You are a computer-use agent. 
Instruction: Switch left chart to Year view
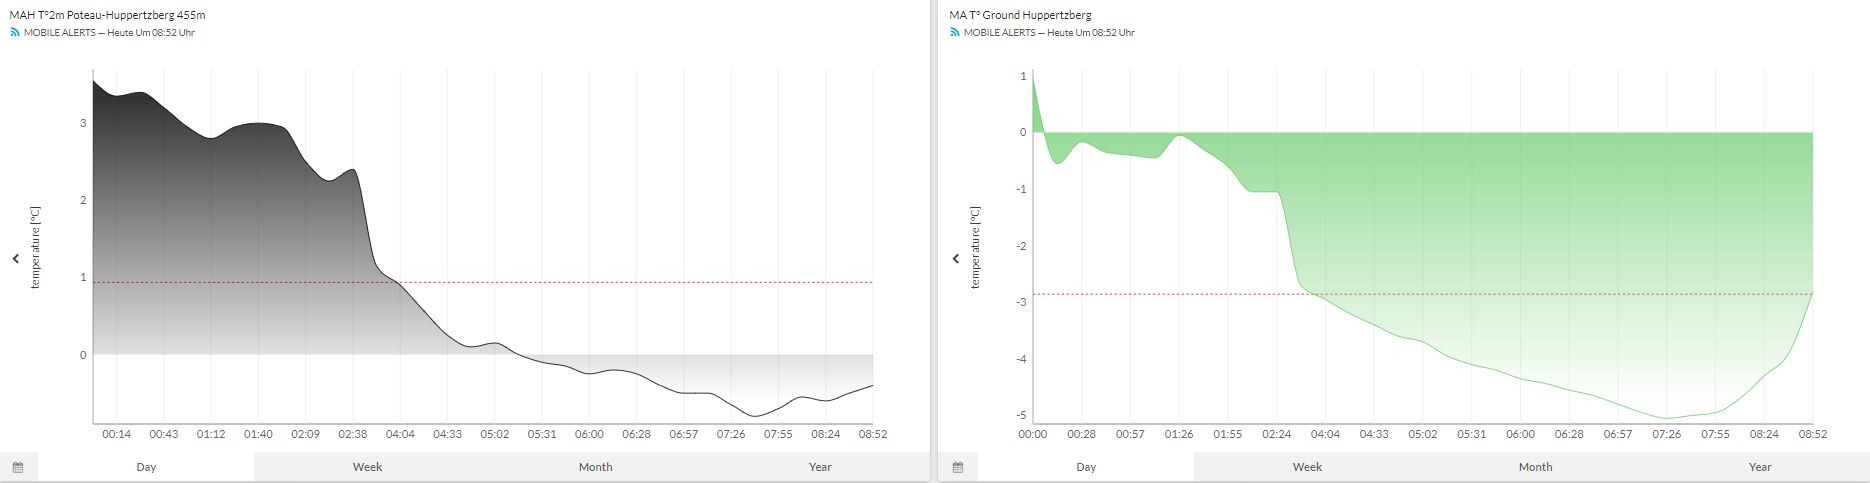[820, 467]
